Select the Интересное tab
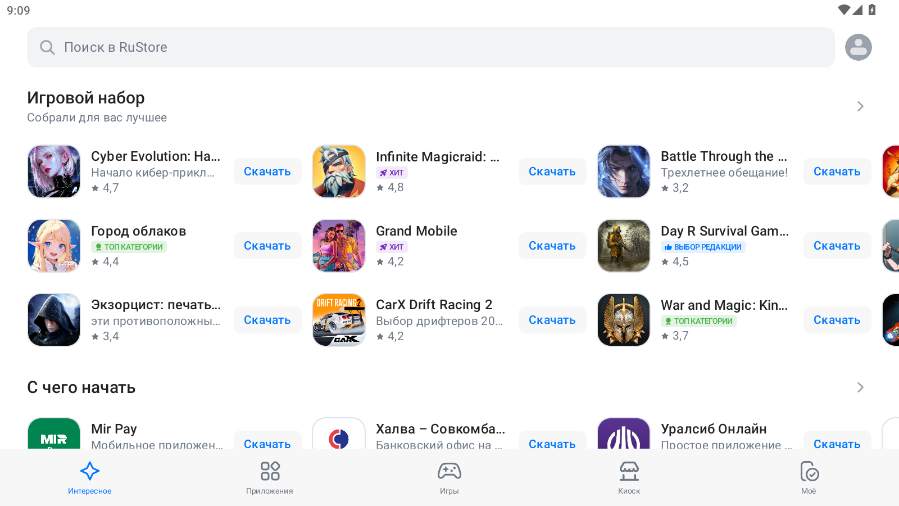 [90, 478]
